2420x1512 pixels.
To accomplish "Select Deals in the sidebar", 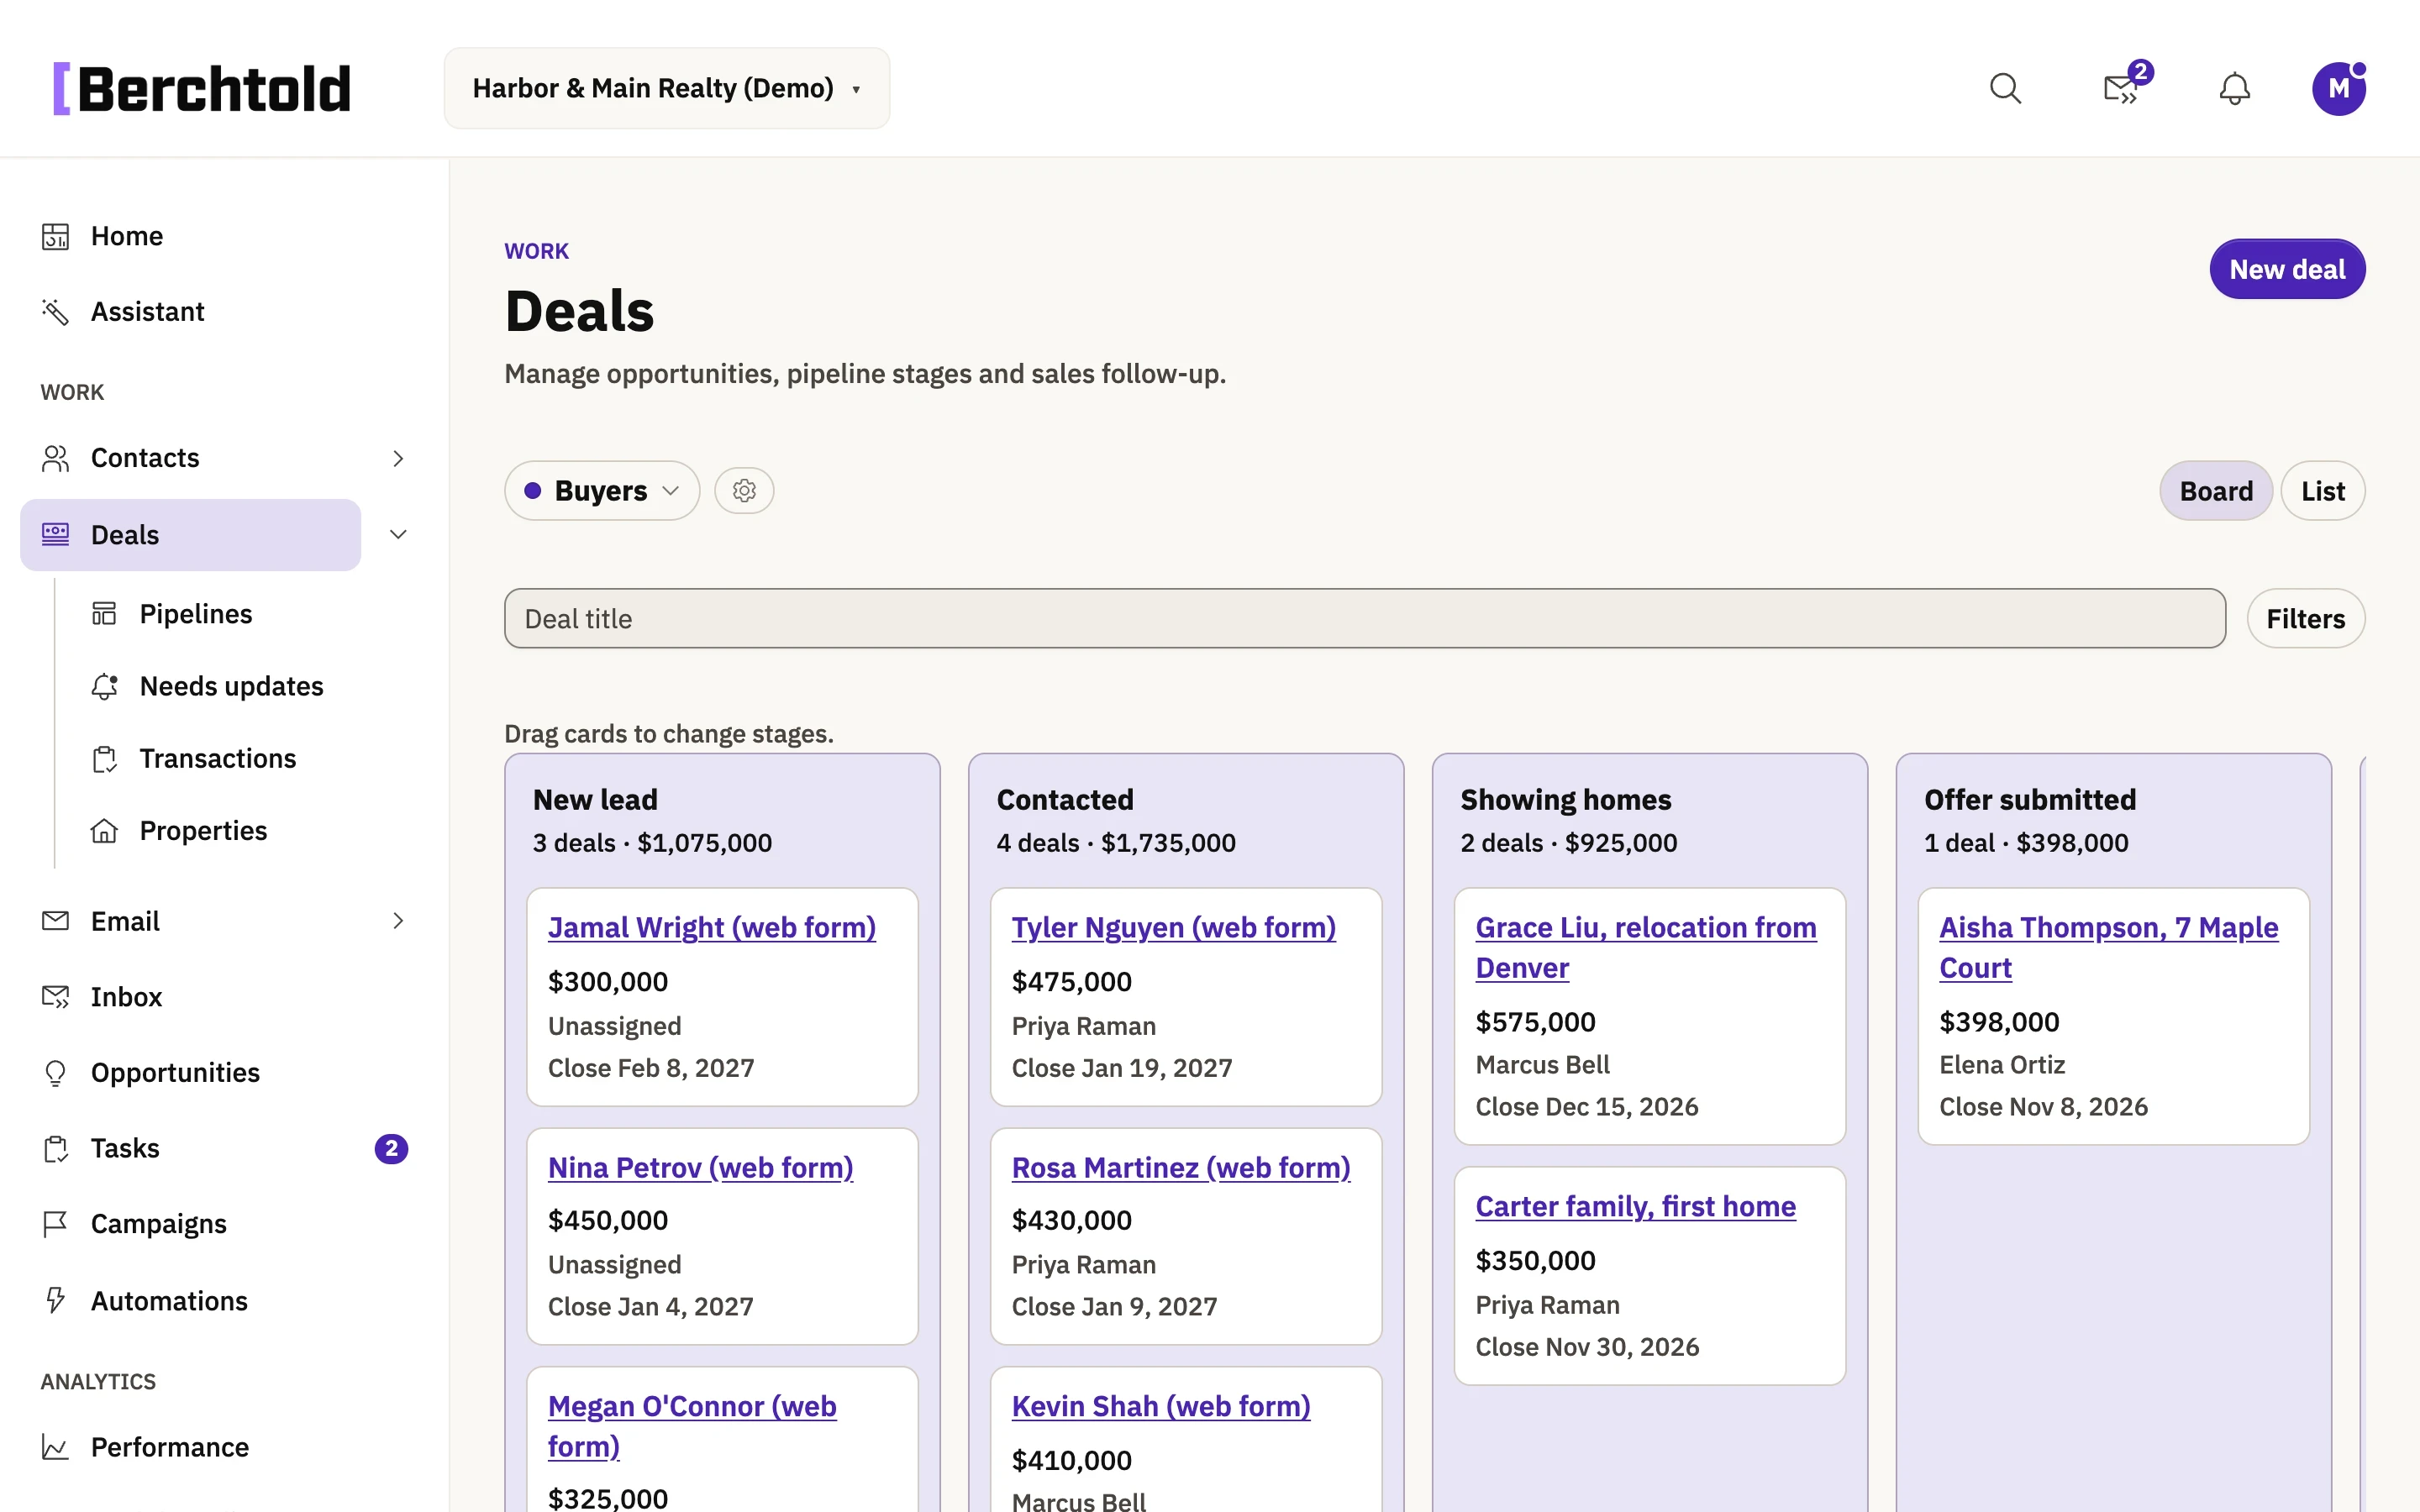I will click(x=190, y=535).
